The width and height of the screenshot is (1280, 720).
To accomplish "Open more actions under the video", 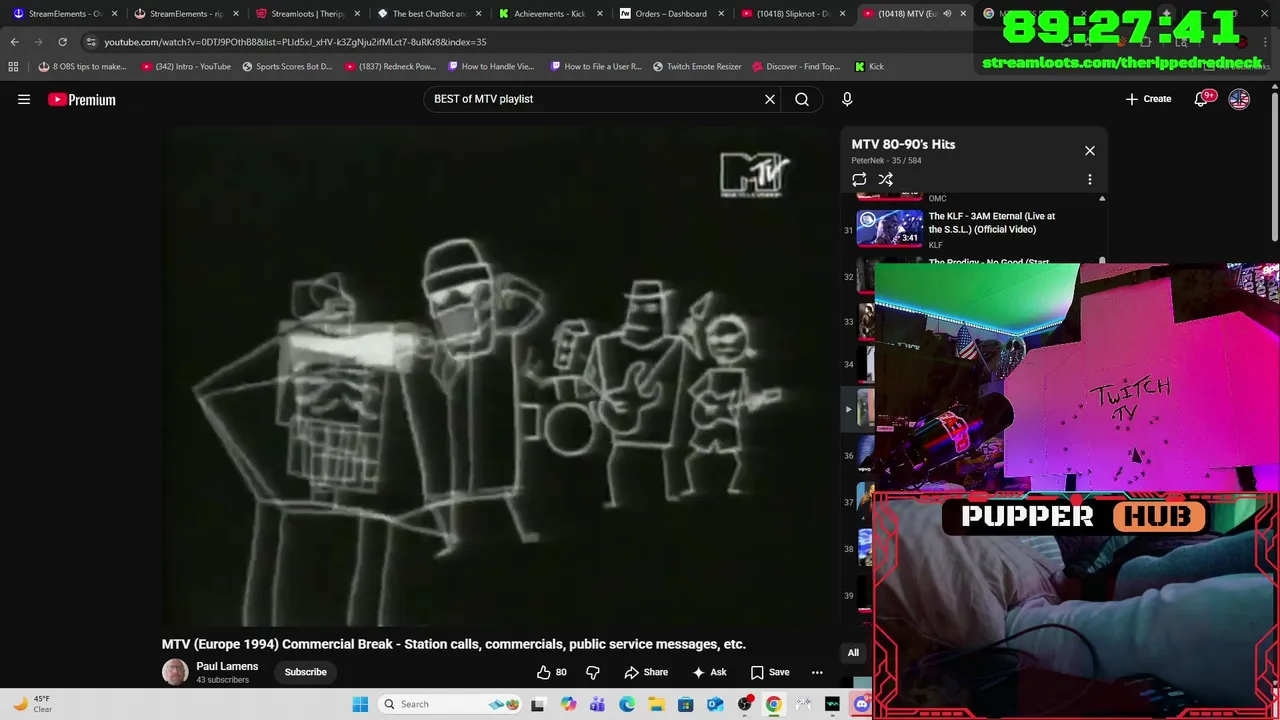I will pos(817,672).
